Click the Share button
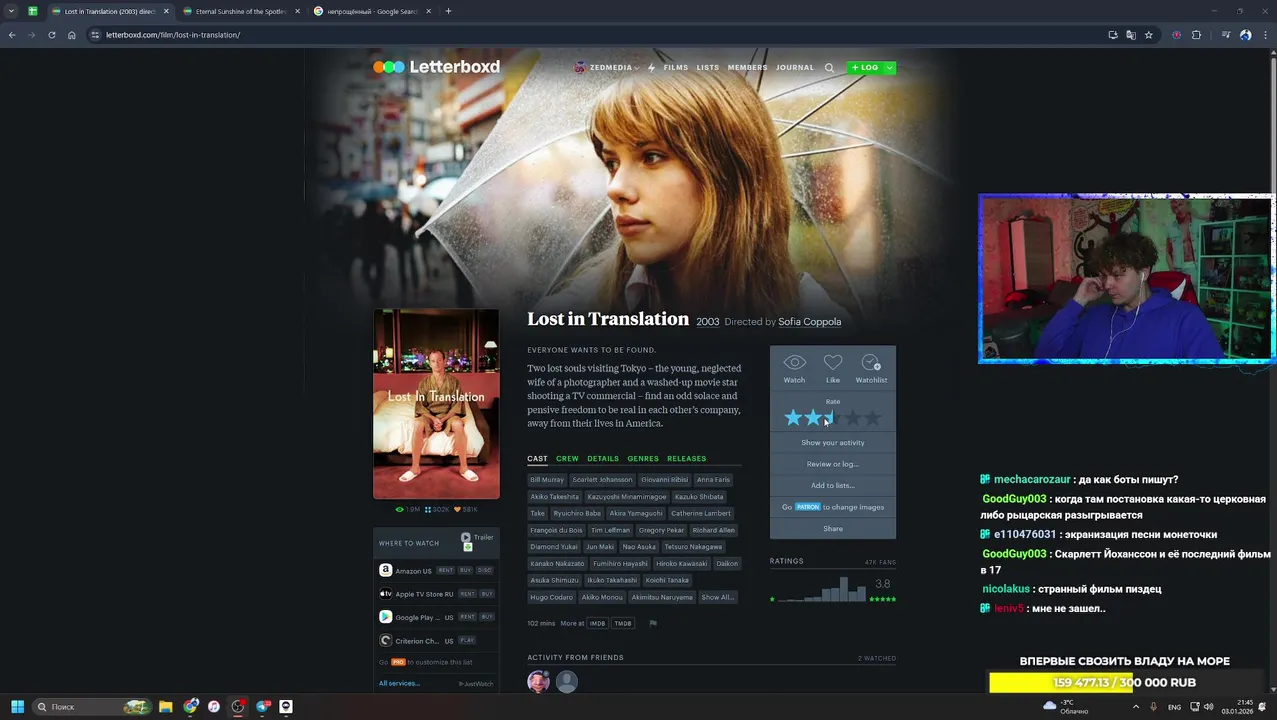This screenshot has width=1277, height=720. tap(833, 528)
